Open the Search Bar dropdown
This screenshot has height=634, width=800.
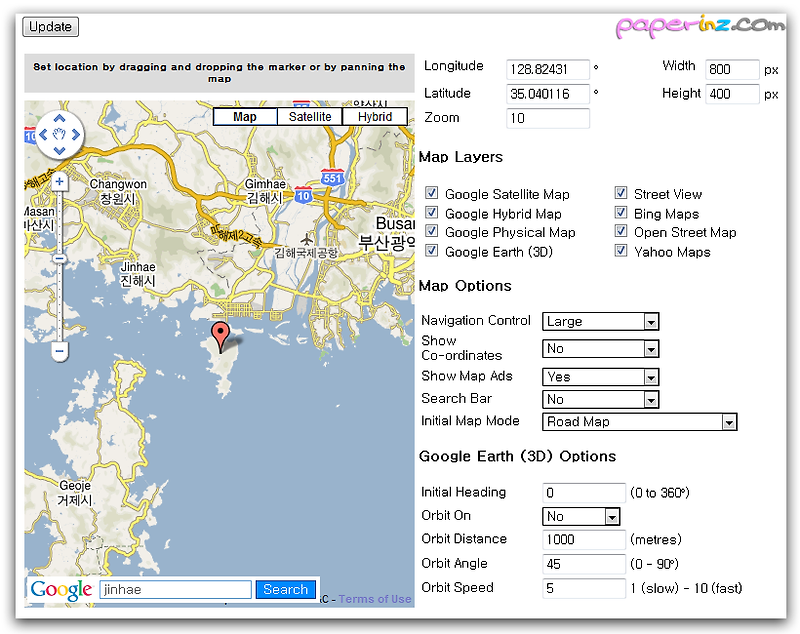601,399
